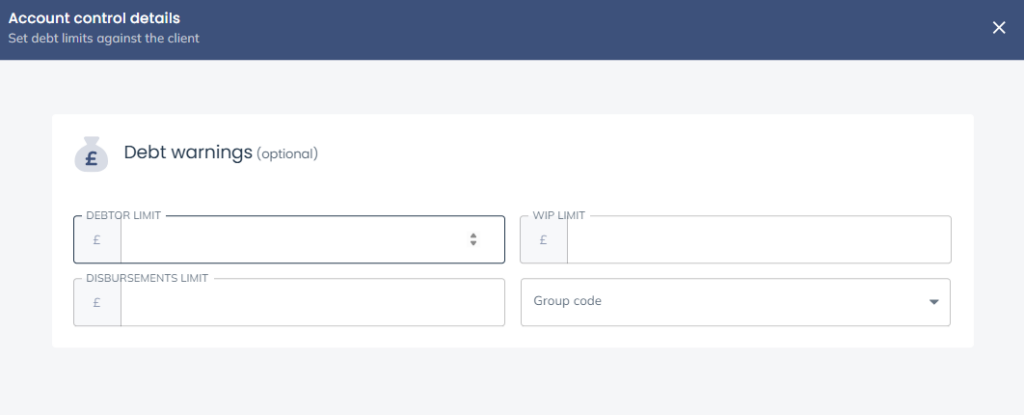The width and height of the screenshot is (1024, 415).
Task: Click the Account control details title
Action: pos(101,19)
